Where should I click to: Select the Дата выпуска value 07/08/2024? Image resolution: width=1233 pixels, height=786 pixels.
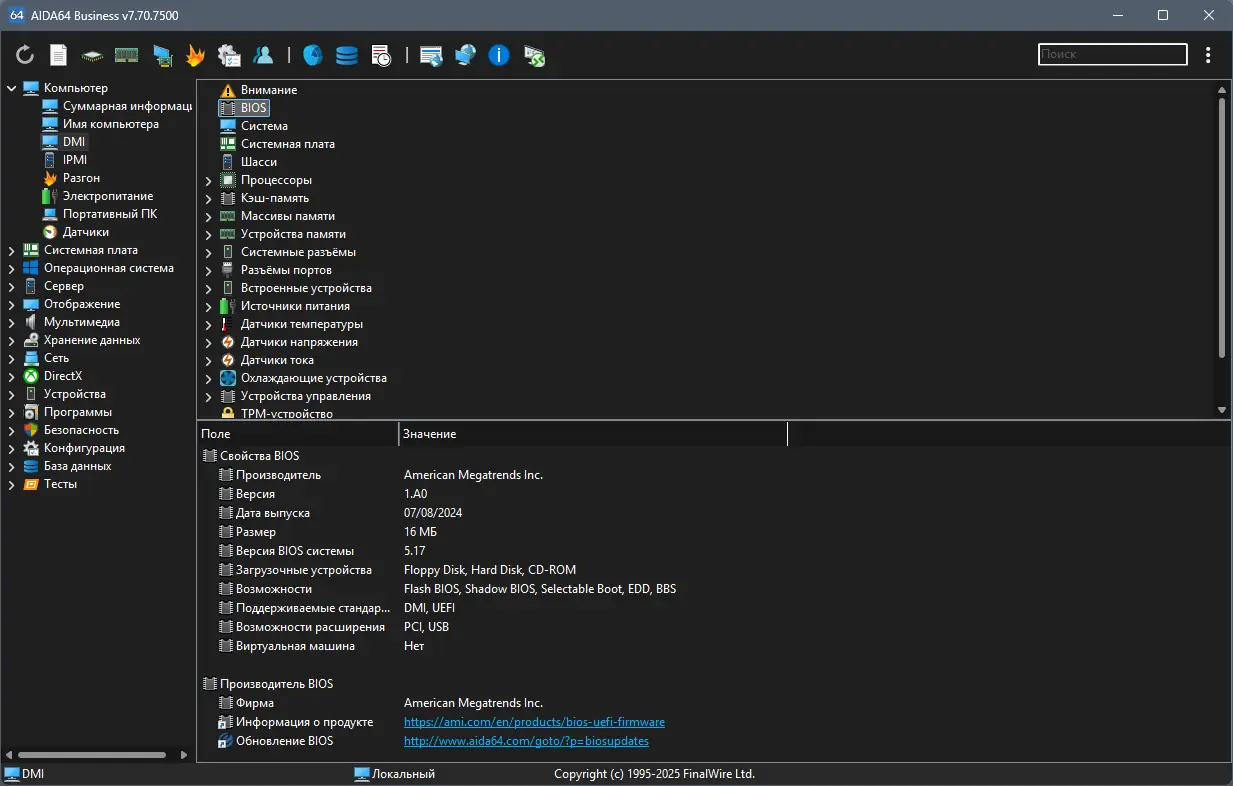coord(433,513)
